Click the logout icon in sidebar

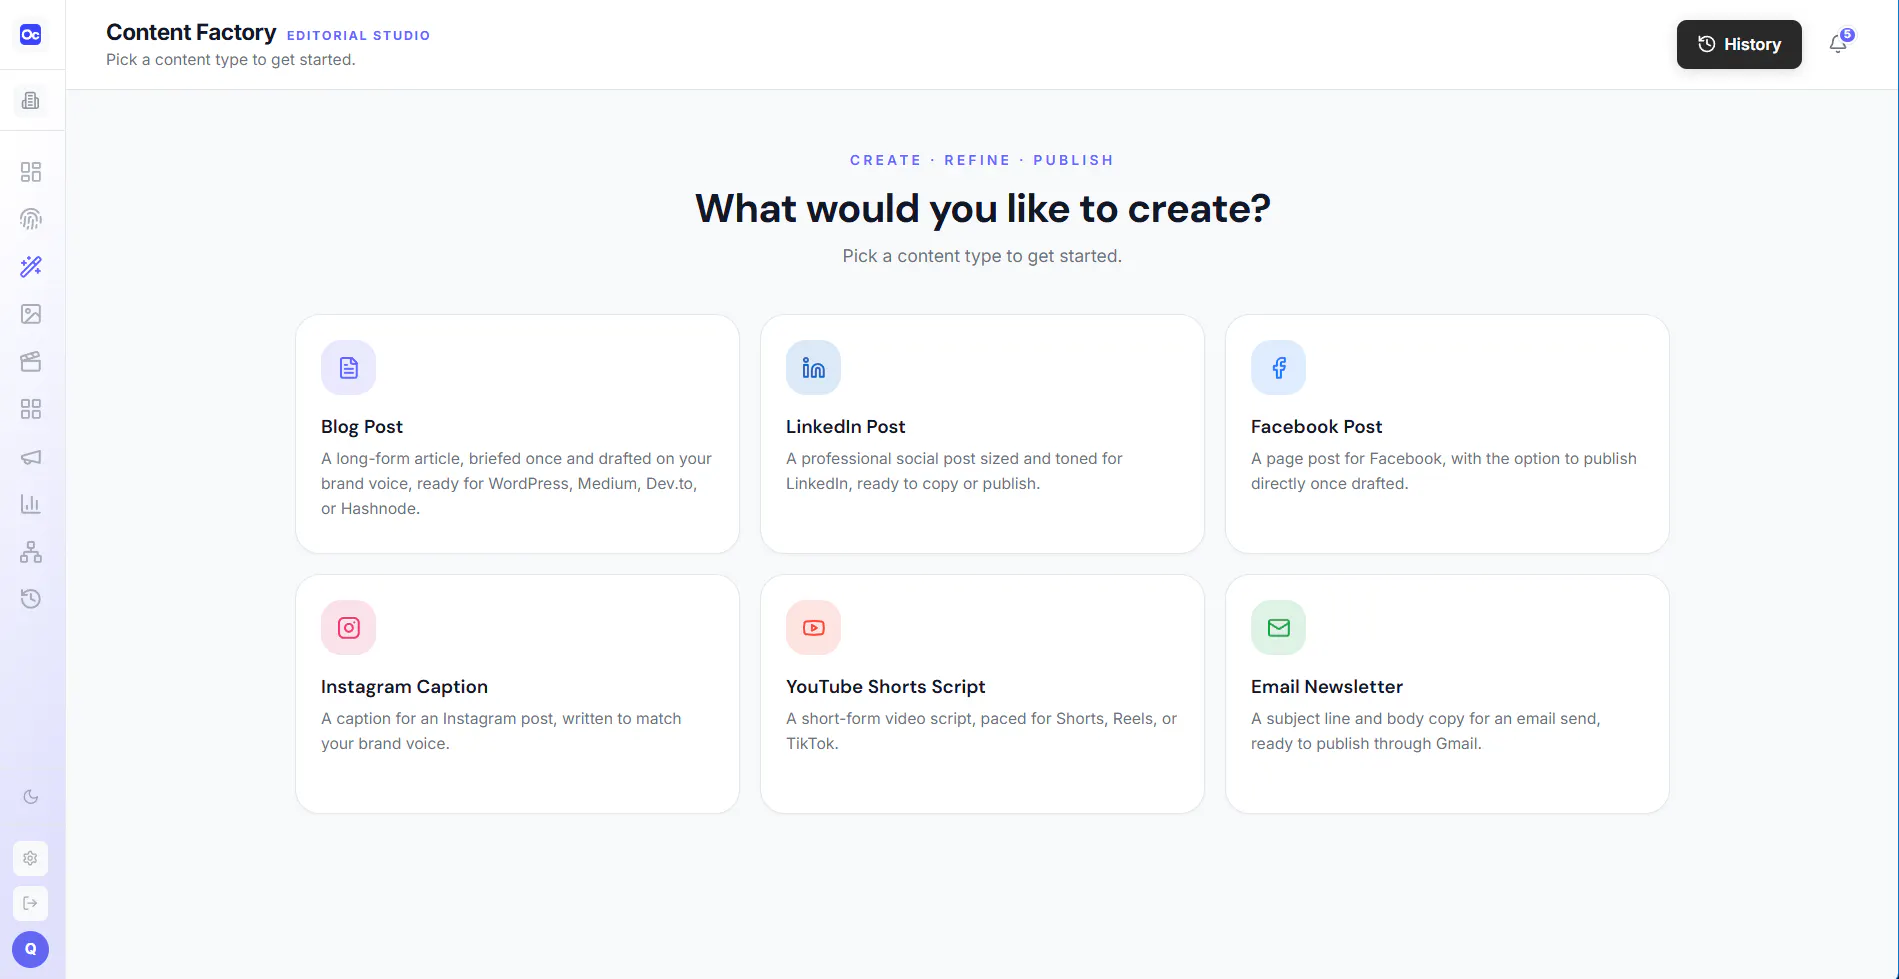coord(30,903)
